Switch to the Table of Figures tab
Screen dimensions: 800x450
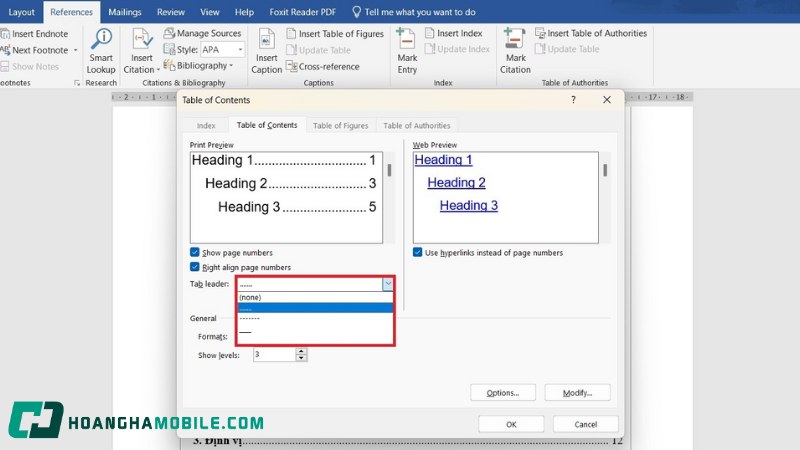pos(340,126)
